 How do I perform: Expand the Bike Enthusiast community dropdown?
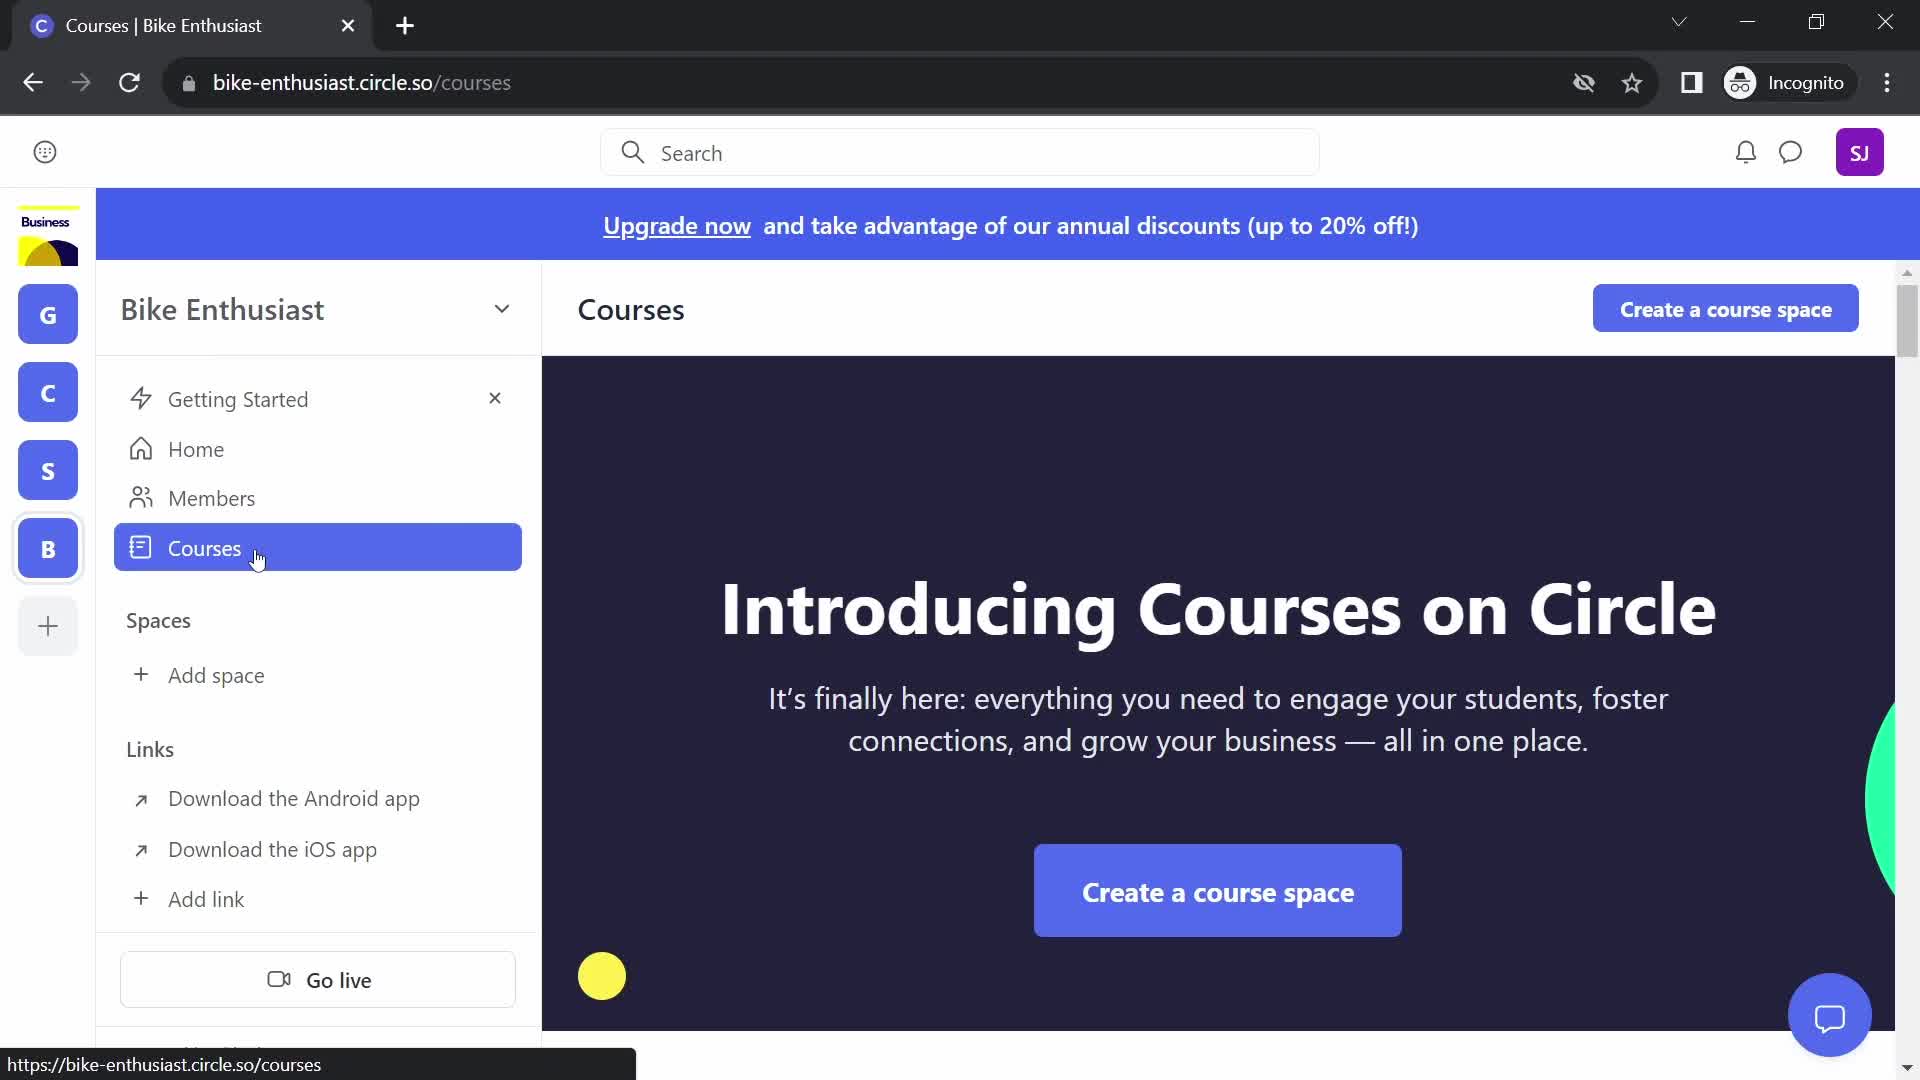click(502, 309)
